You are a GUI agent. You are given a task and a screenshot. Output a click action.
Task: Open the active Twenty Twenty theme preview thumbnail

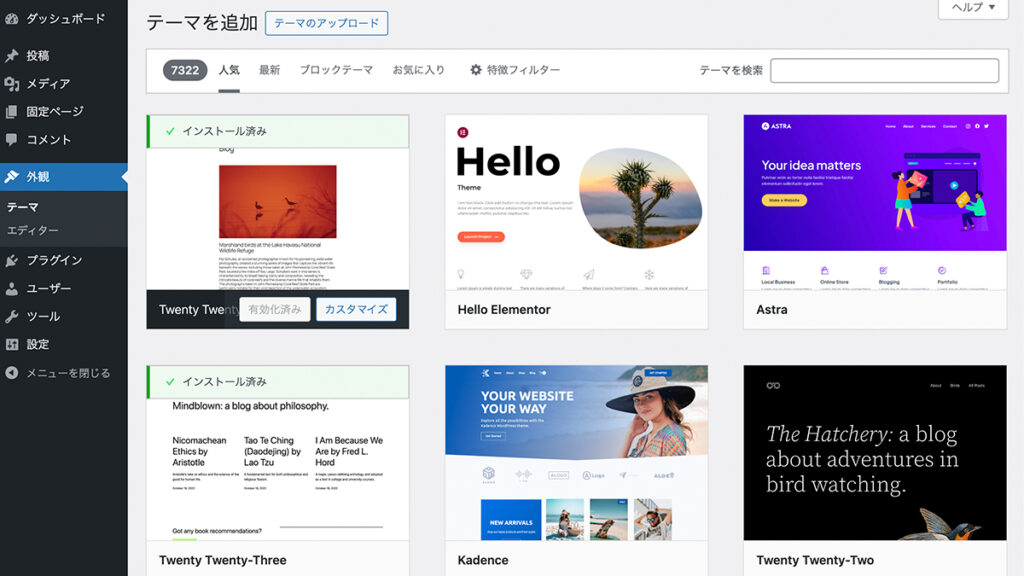278,219
